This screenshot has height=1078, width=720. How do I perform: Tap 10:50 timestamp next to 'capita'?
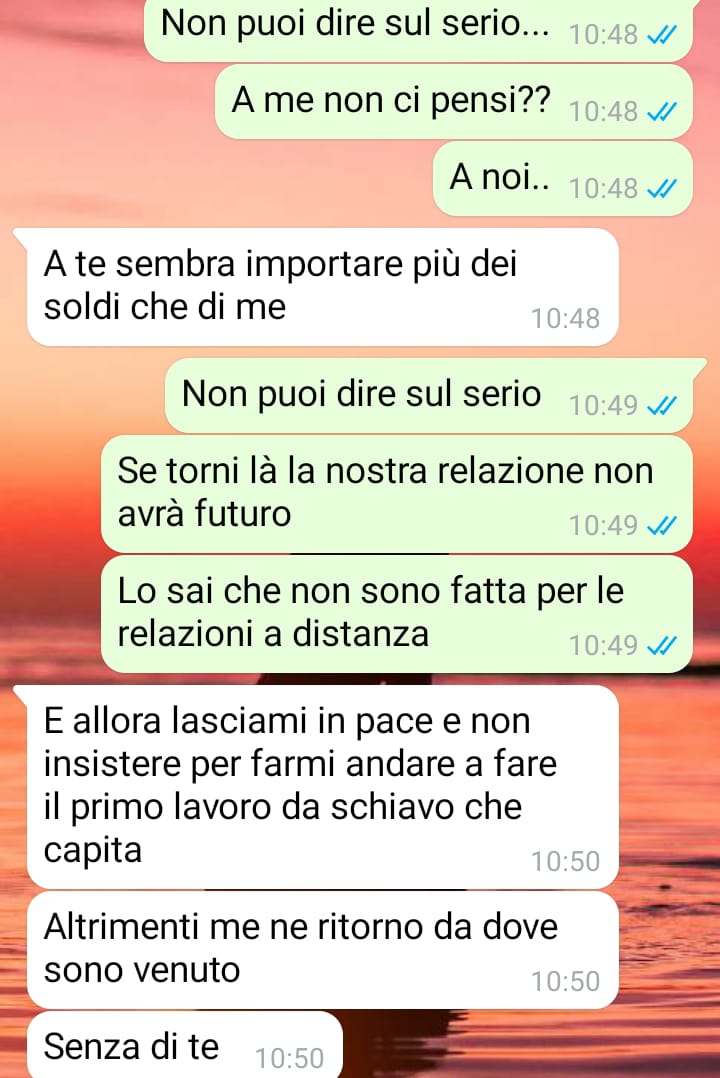coord(565,861)
